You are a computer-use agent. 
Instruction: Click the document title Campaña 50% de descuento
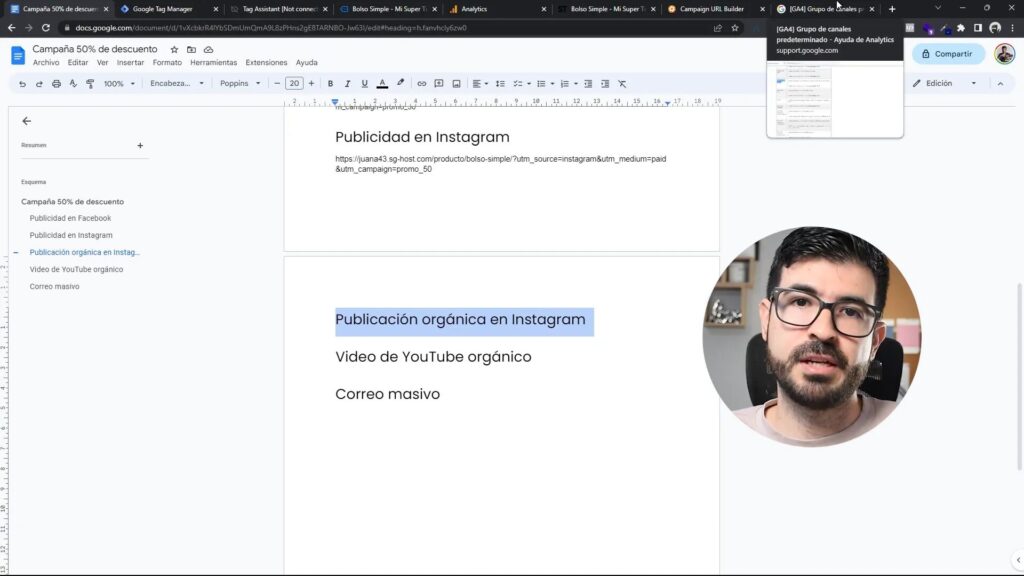point(95,49)
